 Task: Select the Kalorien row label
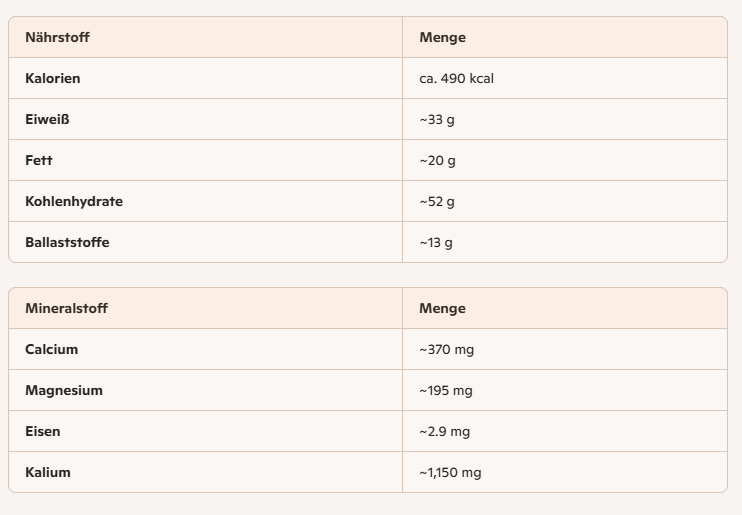pos(53,78)
